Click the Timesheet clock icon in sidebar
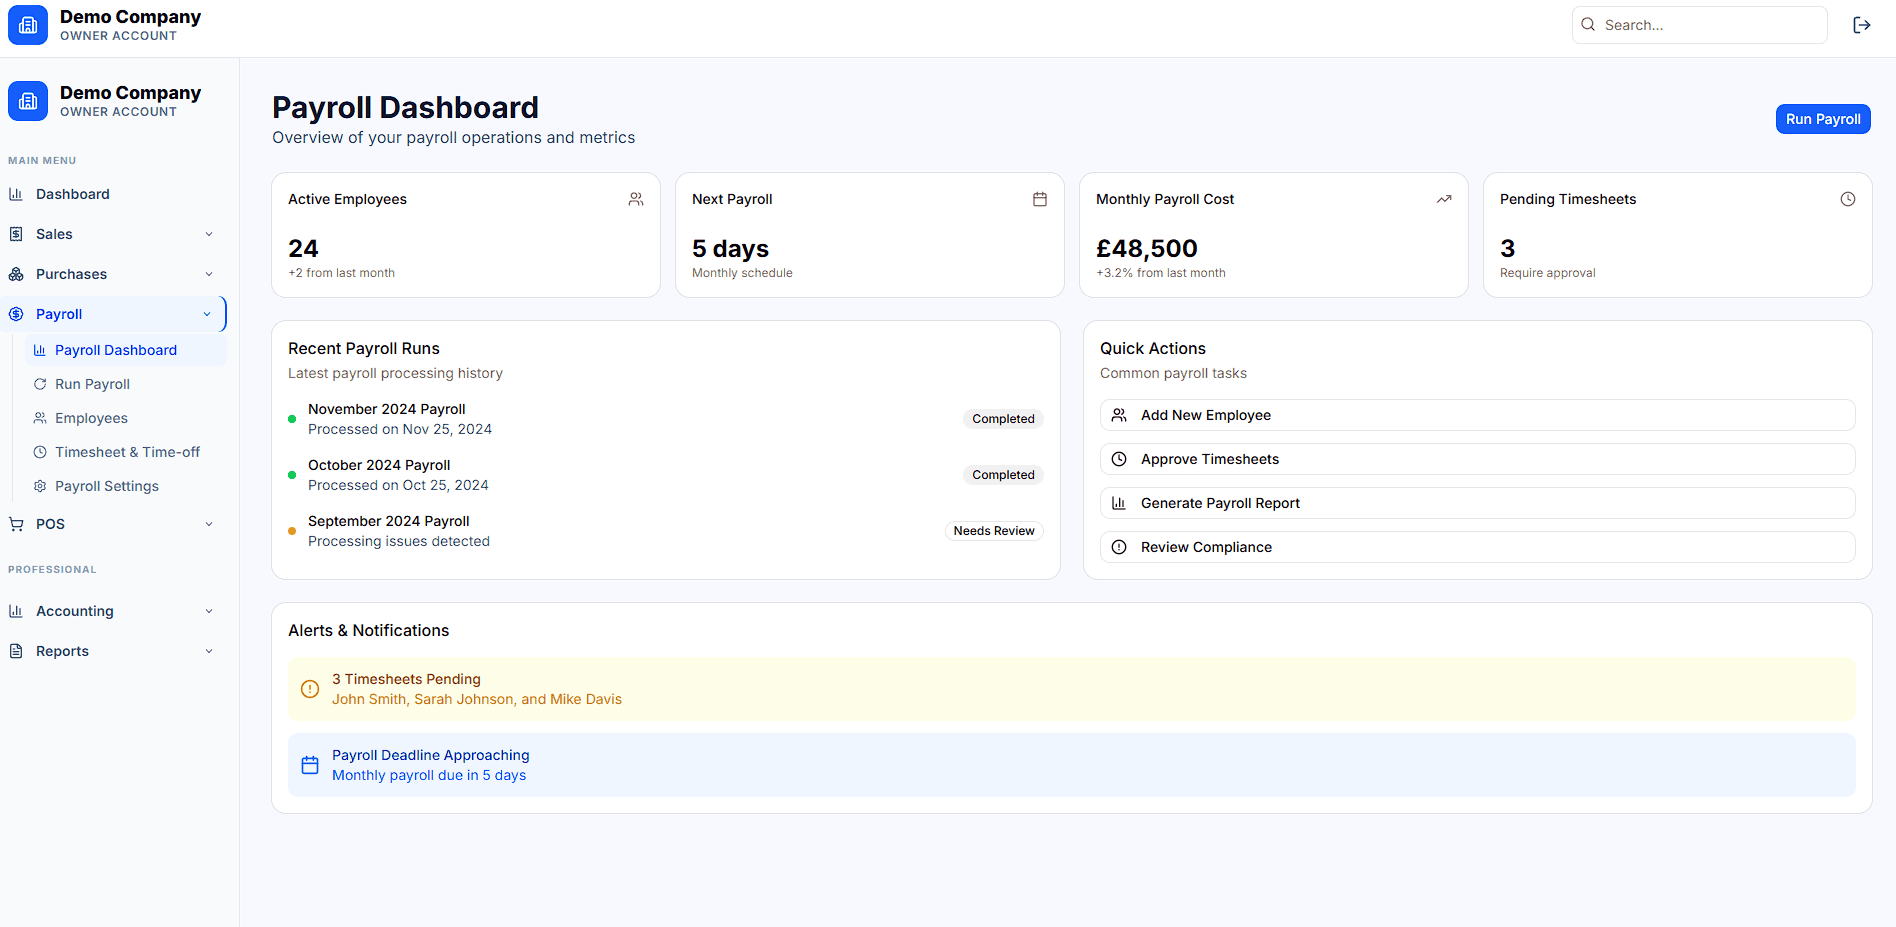The height and width of the screenshot is (927, 1896). pos(40,452)
